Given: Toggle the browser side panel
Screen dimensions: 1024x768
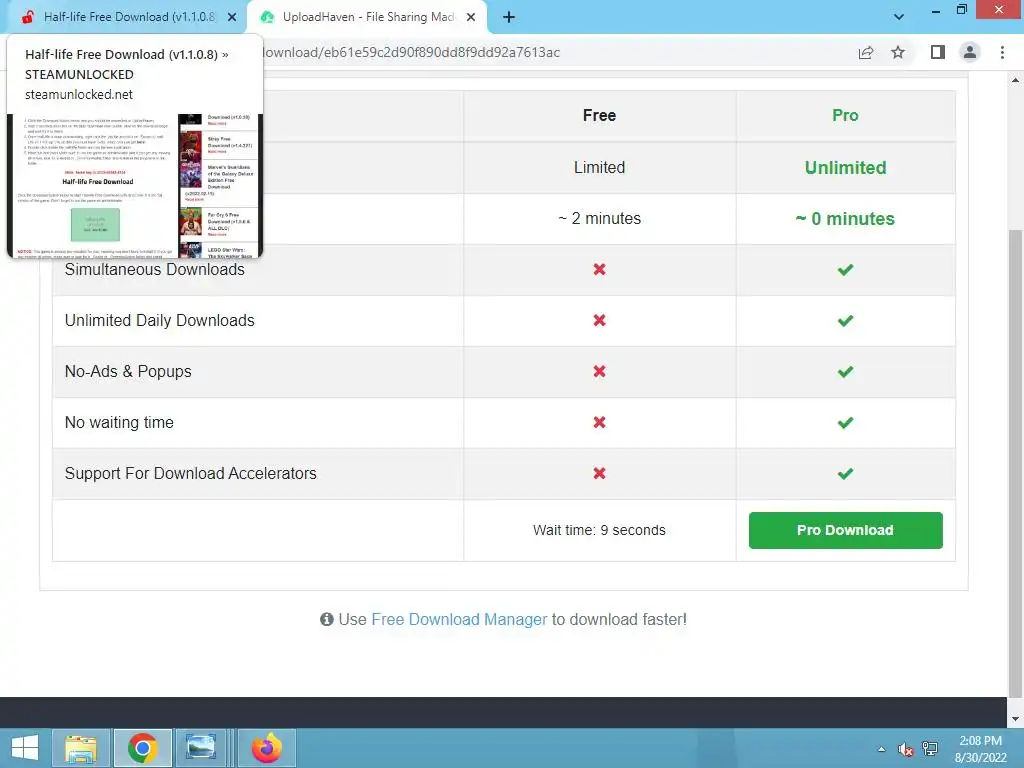Looking at the screenshot, I should point(937,52).
